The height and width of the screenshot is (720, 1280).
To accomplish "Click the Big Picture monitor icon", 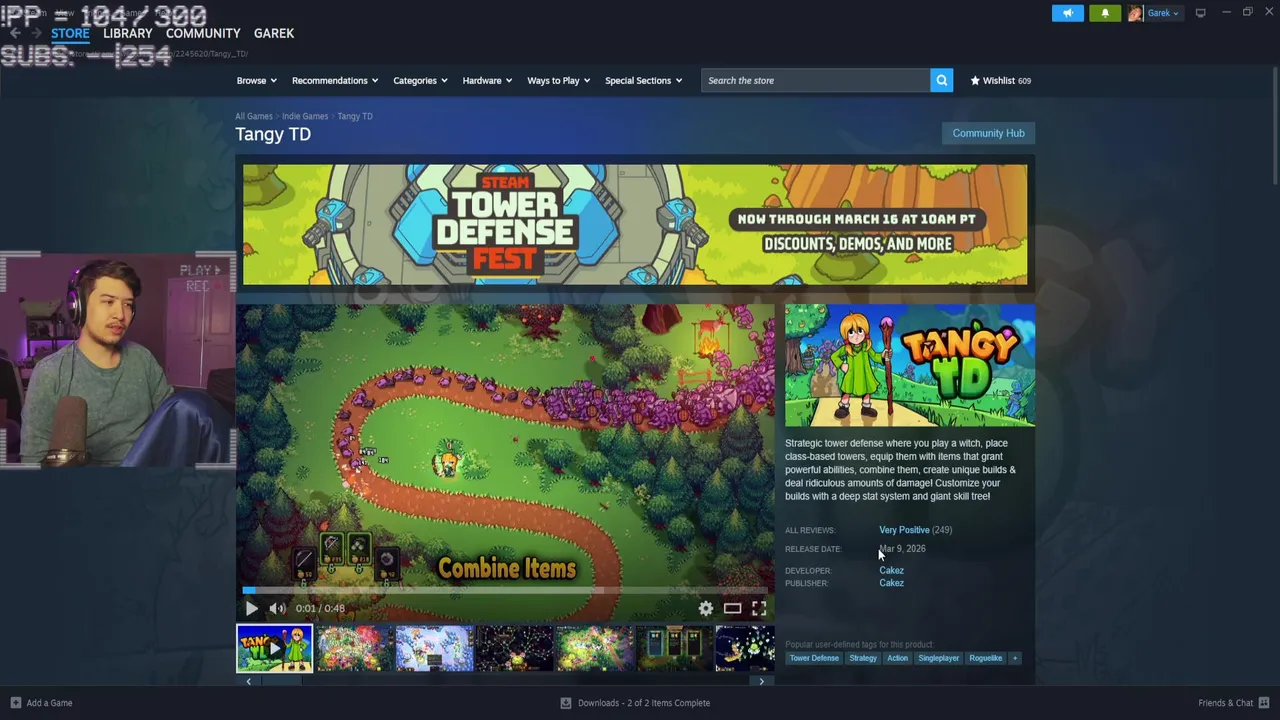I will [x=1200, y=13].
